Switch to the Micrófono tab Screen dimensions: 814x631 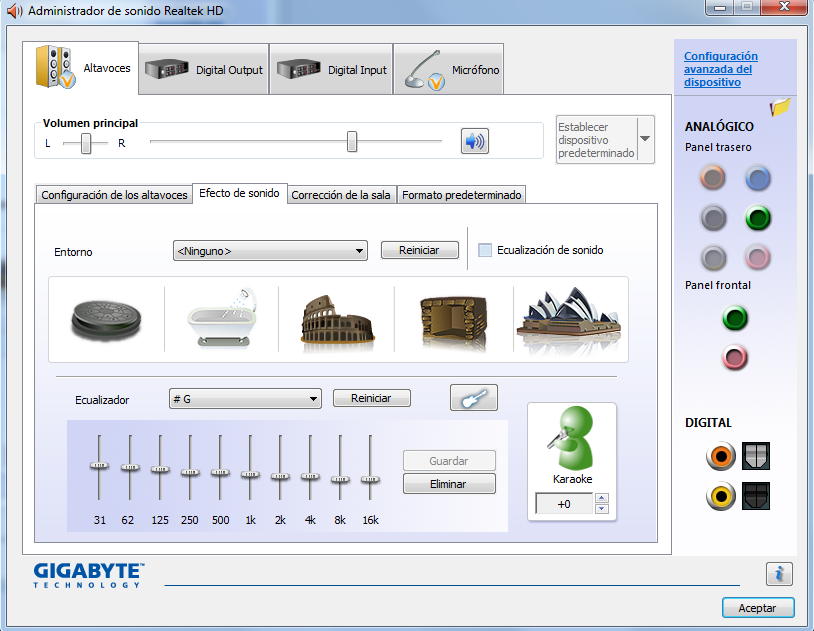449,70
